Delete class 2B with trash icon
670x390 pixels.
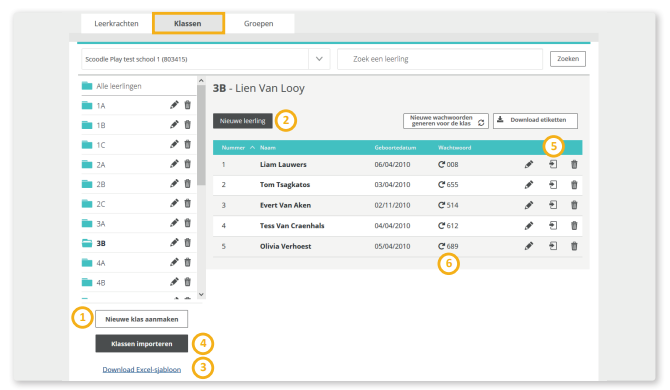click(x=188, y=183)
